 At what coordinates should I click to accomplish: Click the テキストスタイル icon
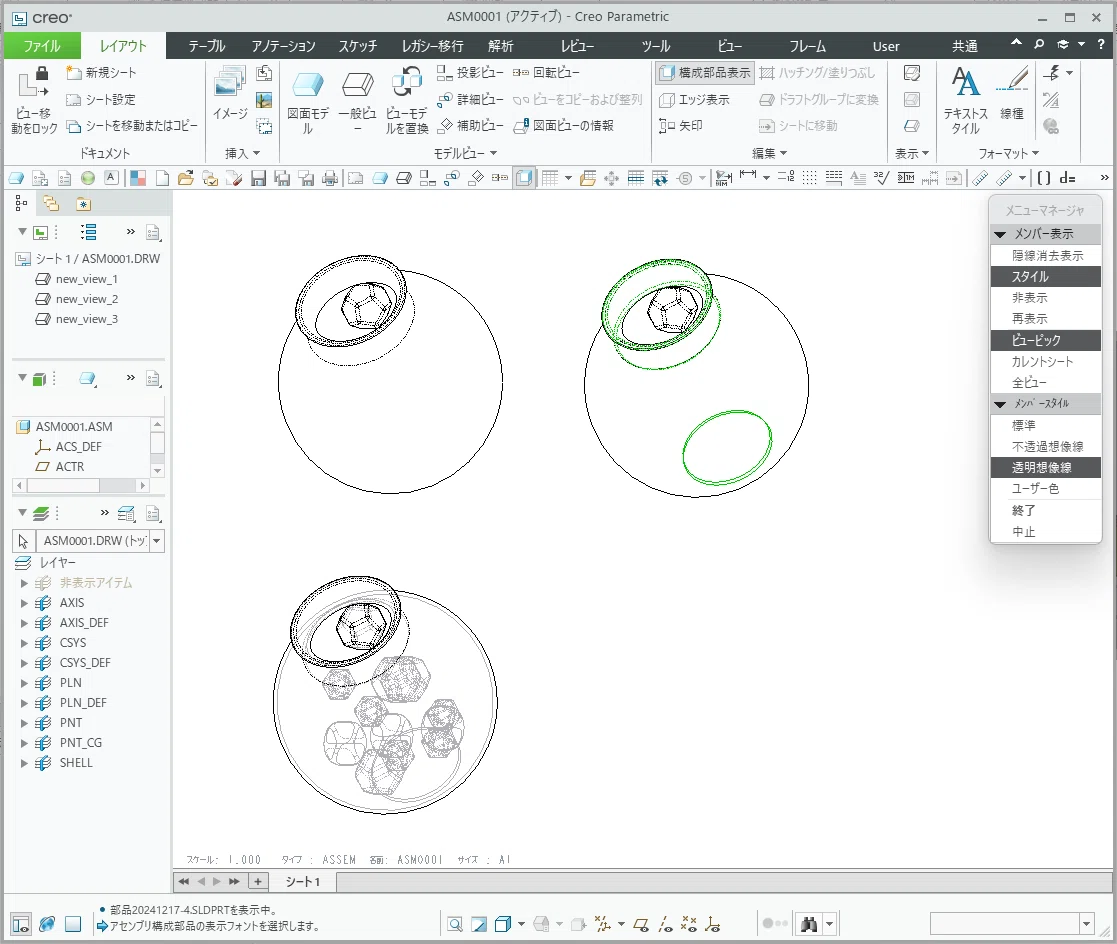point(965,83)
